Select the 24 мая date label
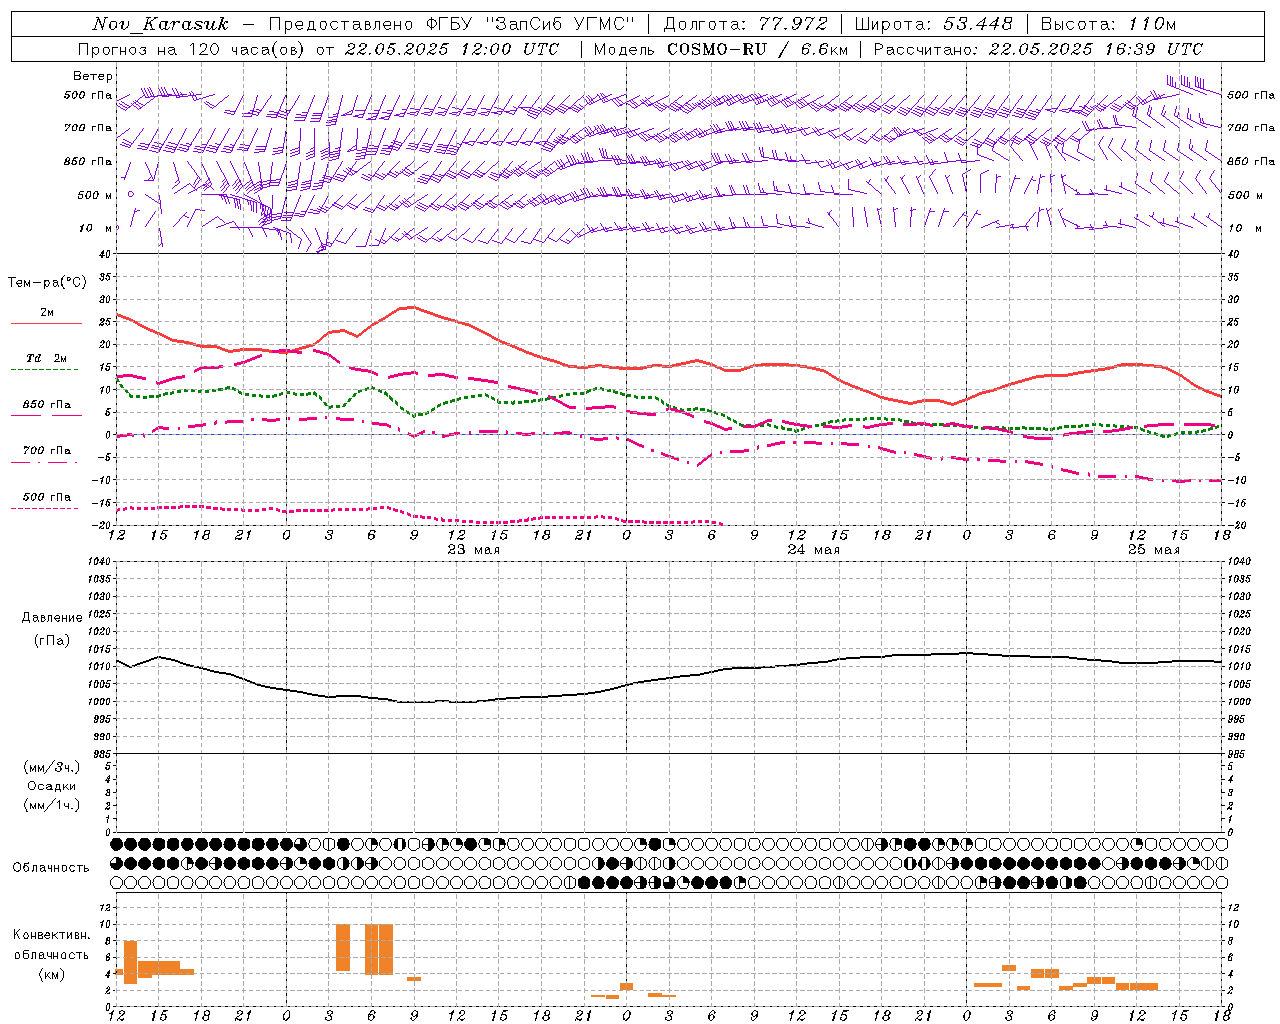Image resolution: width=1280 pixels, height=1024 pixels. pos(814,550)
